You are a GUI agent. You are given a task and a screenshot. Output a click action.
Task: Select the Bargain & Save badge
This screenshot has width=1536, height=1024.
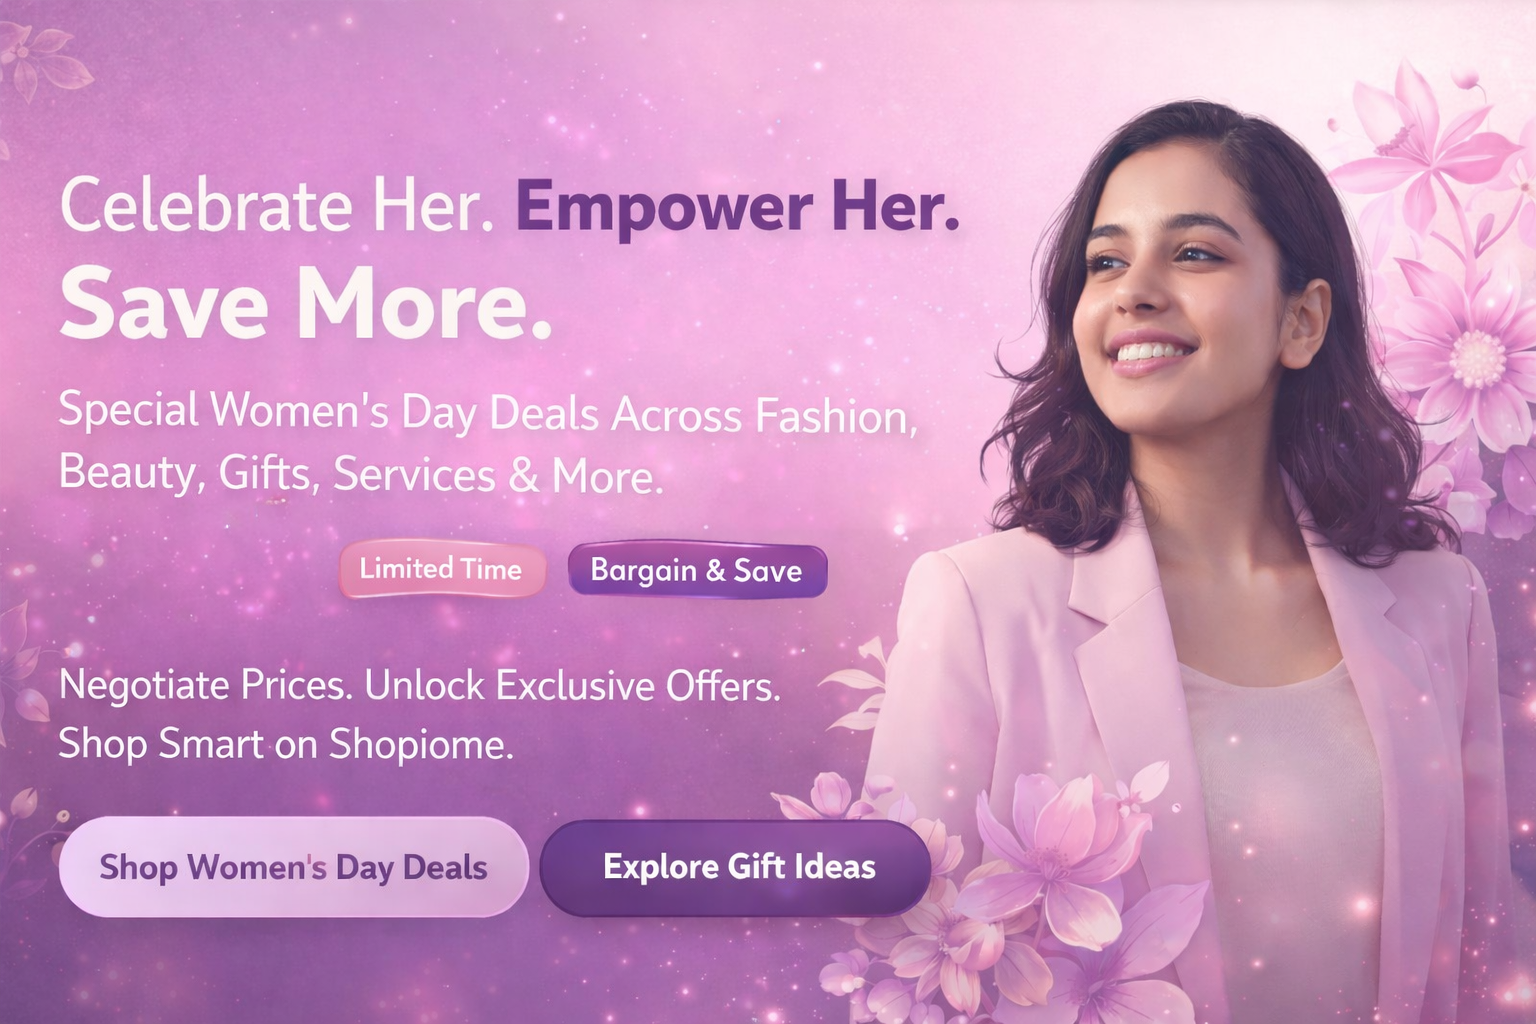point(697,570)
